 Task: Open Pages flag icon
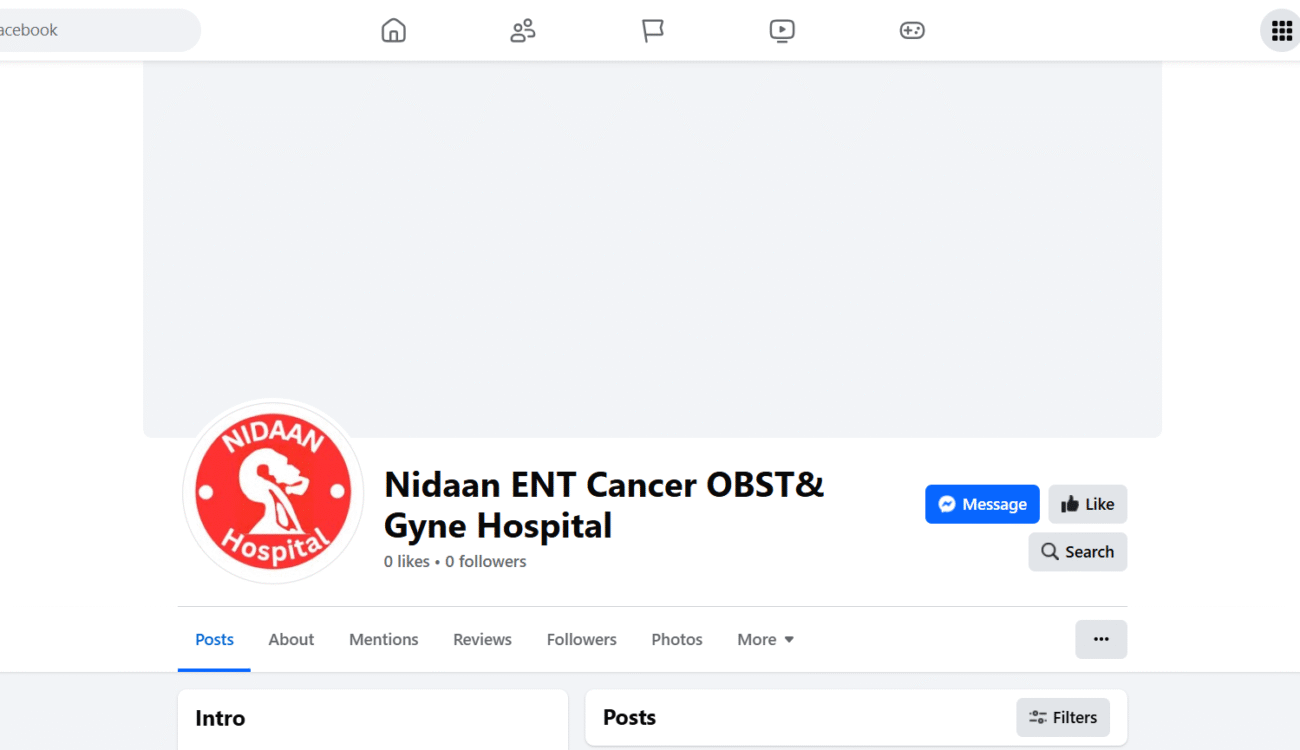[653, 30]
